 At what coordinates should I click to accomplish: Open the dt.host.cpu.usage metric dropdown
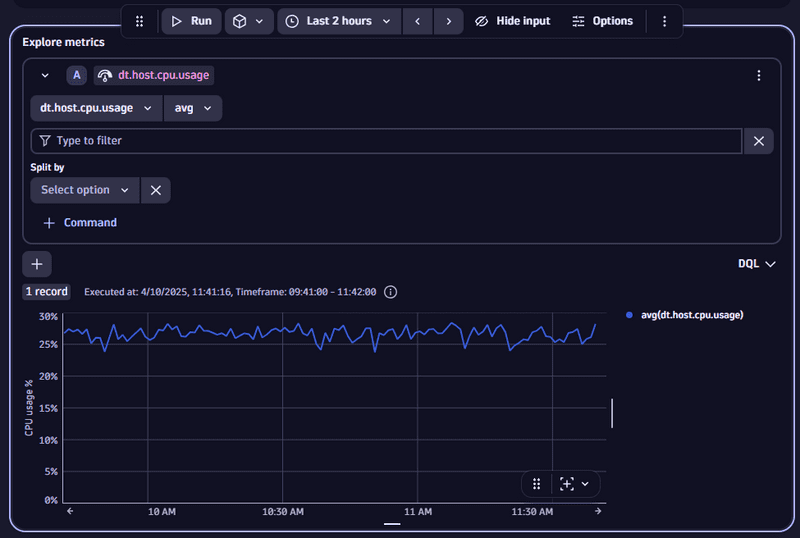[96, 108]
